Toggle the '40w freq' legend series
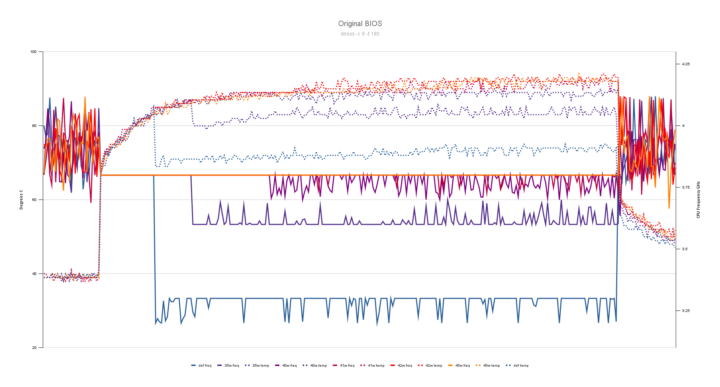 tap(286, 365)
